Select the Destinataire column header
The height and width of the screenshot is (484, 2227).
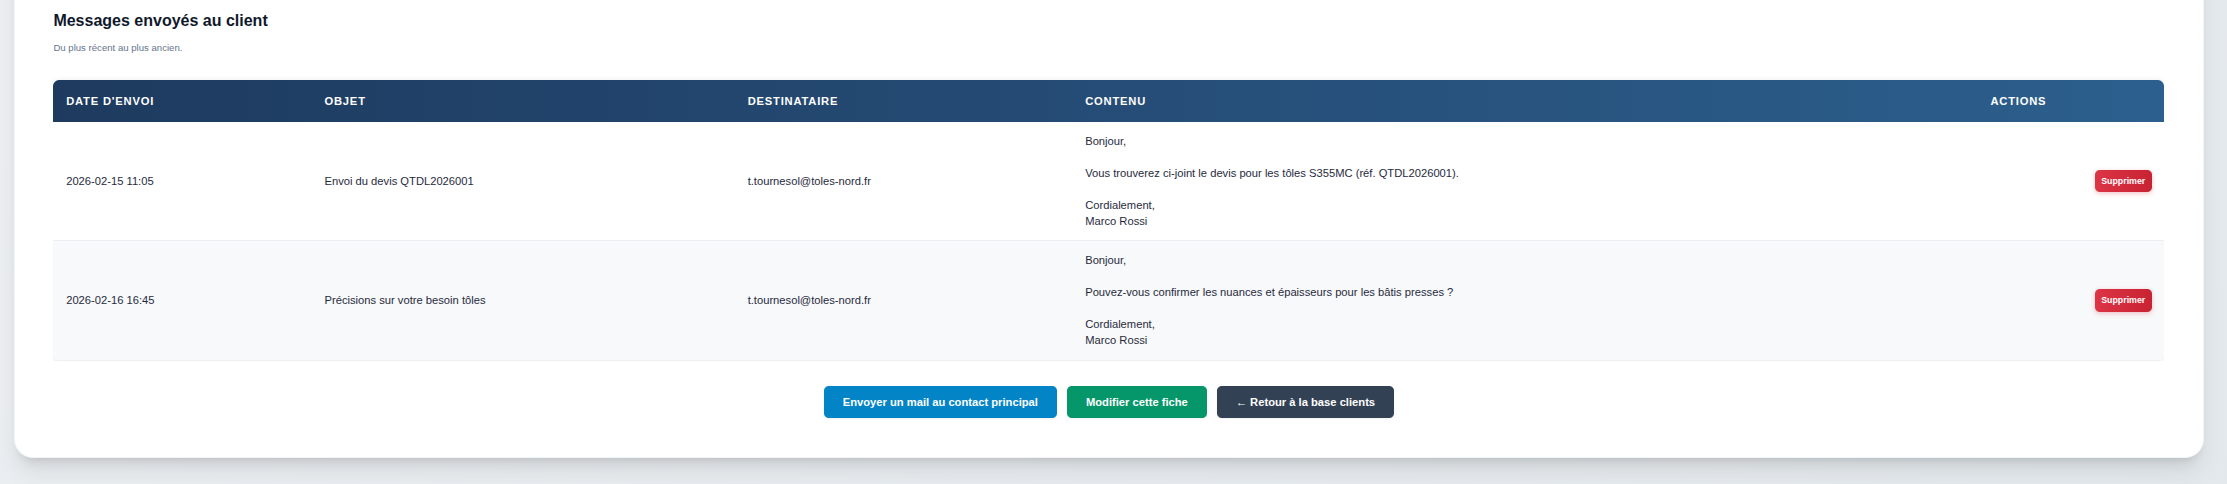pos(793,101)
